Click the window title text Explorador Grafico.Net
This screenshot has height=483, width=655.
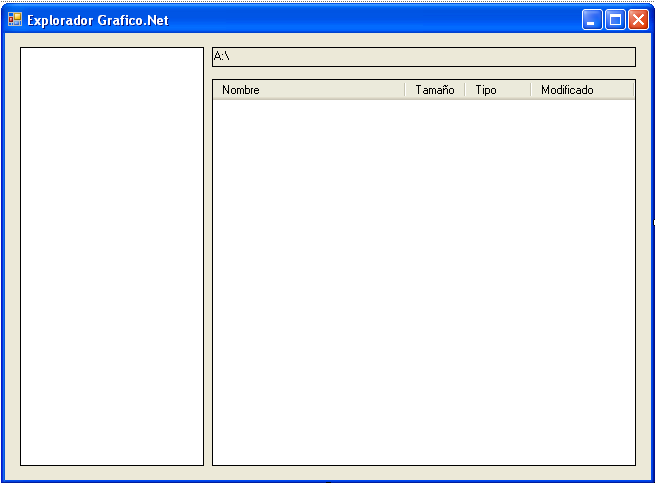point(98,20)
